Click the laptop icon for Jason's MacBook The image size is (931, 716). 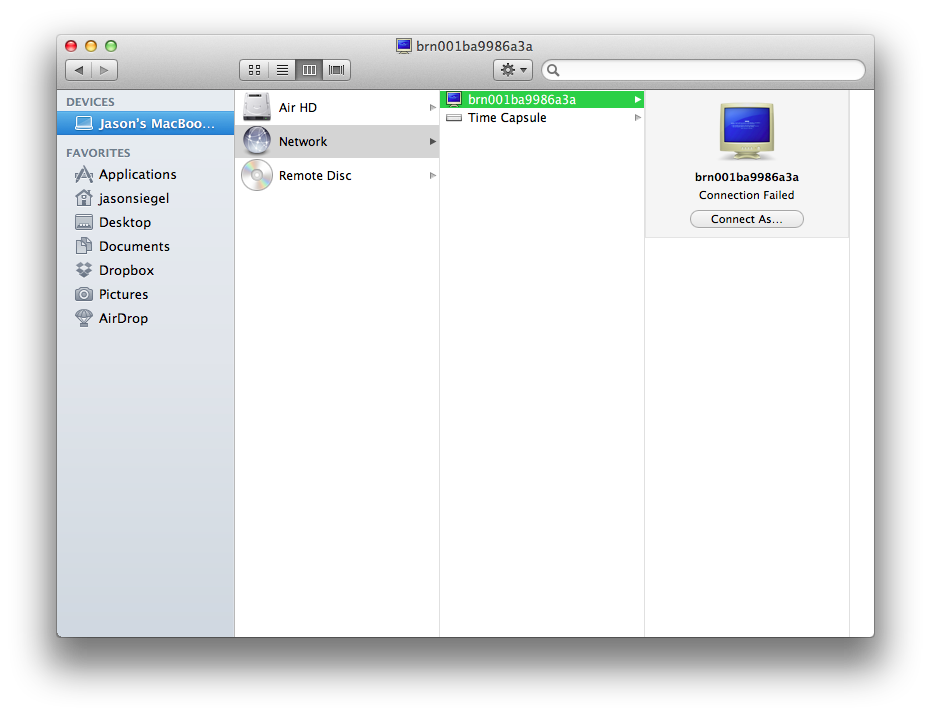[84, 123]
